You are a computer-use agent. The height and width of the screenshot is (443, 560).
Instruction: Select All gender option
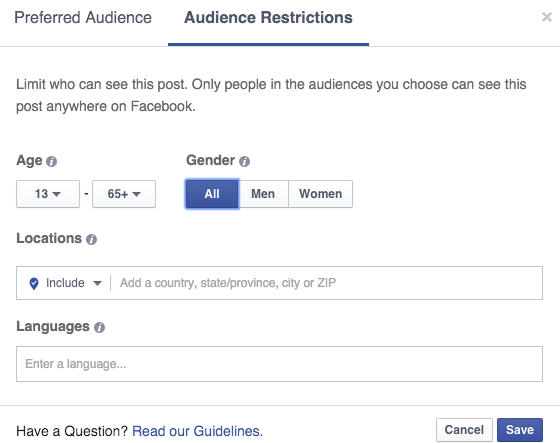tap(212, 194)
